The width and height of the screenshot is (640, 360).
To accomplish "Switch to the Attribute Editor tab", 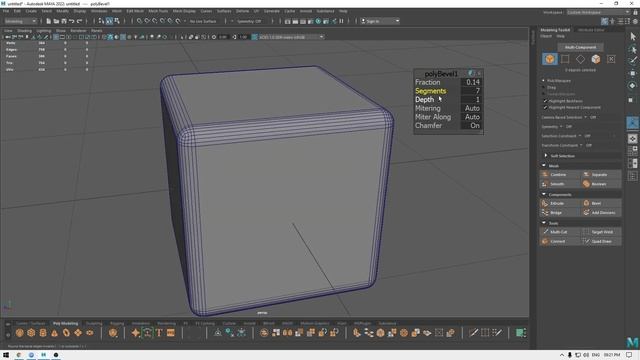I will coord(591,30).
